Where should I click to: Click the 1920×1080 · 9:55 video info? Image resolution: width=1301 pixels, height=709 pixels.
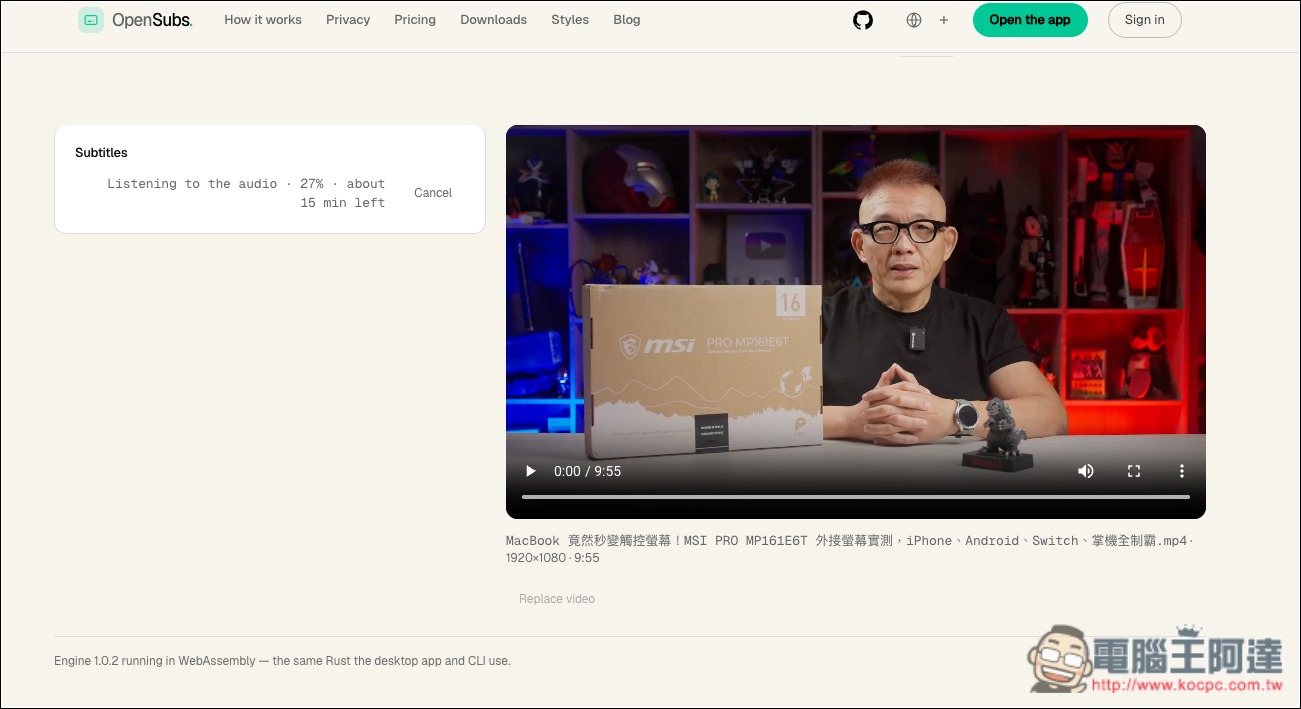pos(553,558)
